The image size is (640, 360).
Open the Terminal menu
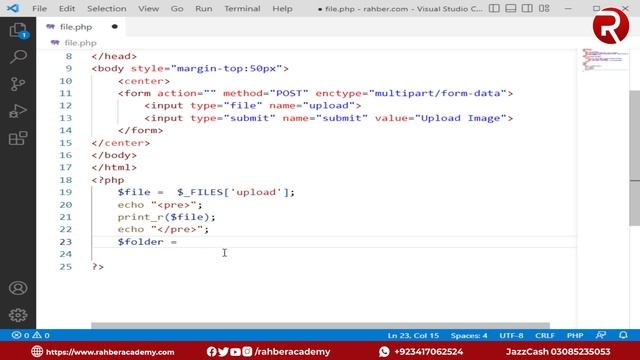click(x=242, y=9)
